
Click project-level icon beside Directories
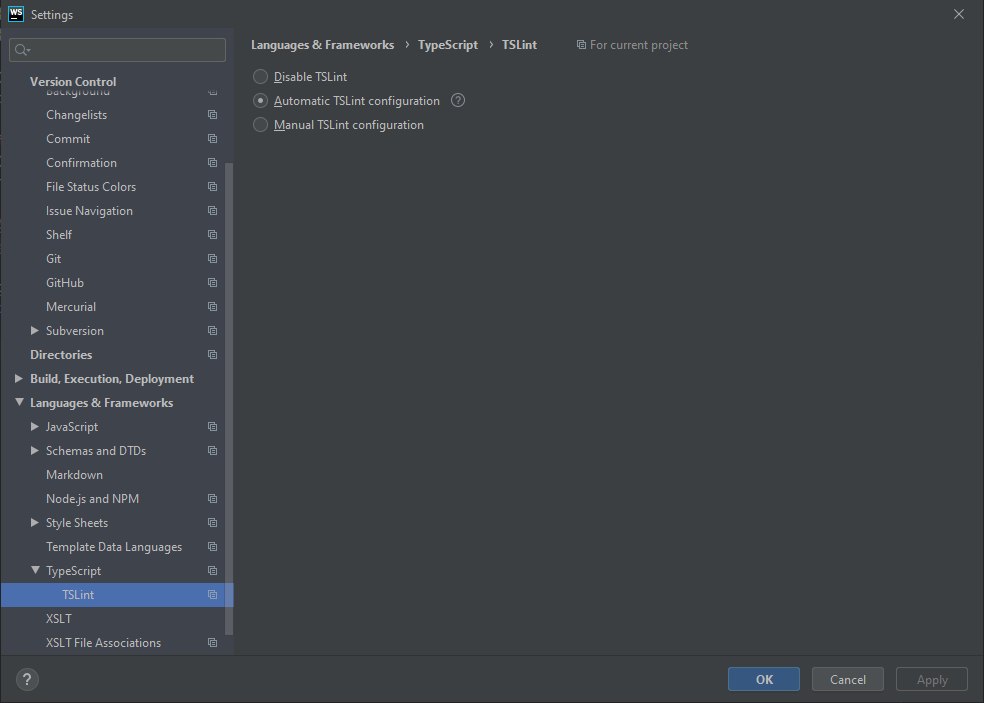click(x=213, y=355)
